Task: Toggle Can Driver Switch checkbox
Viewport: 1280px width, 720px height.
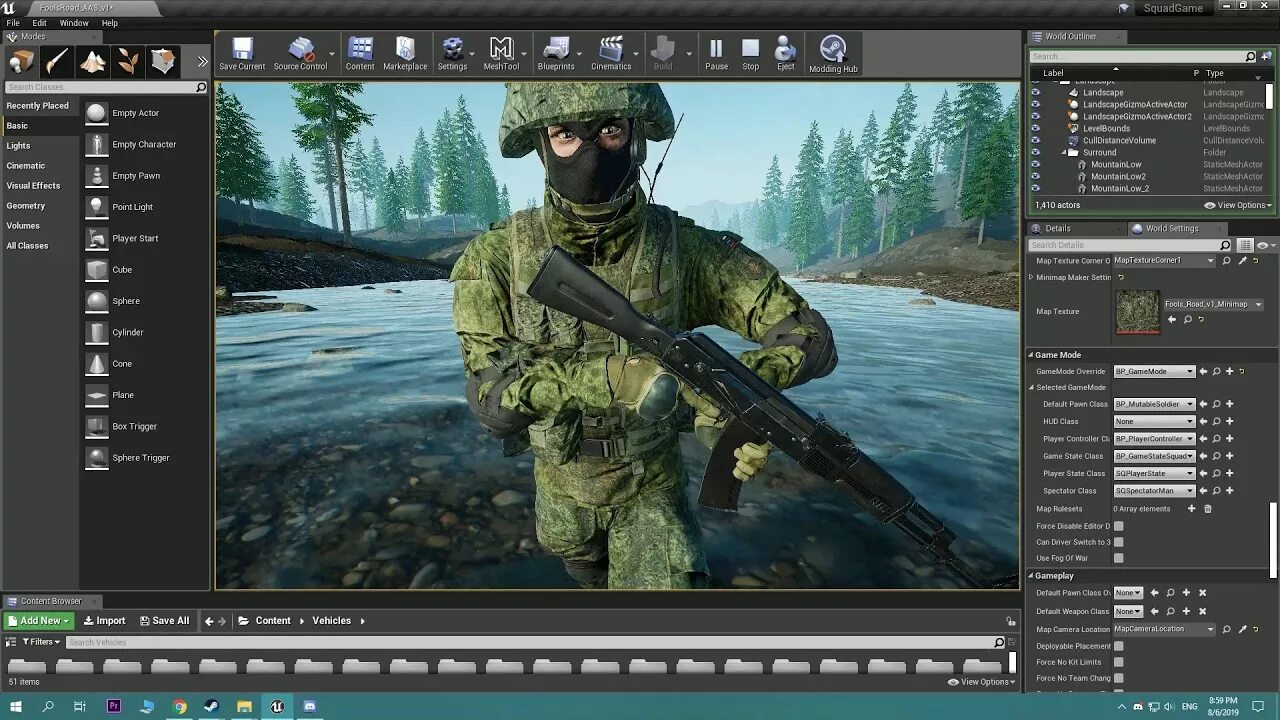Action: coord(1119,542)
